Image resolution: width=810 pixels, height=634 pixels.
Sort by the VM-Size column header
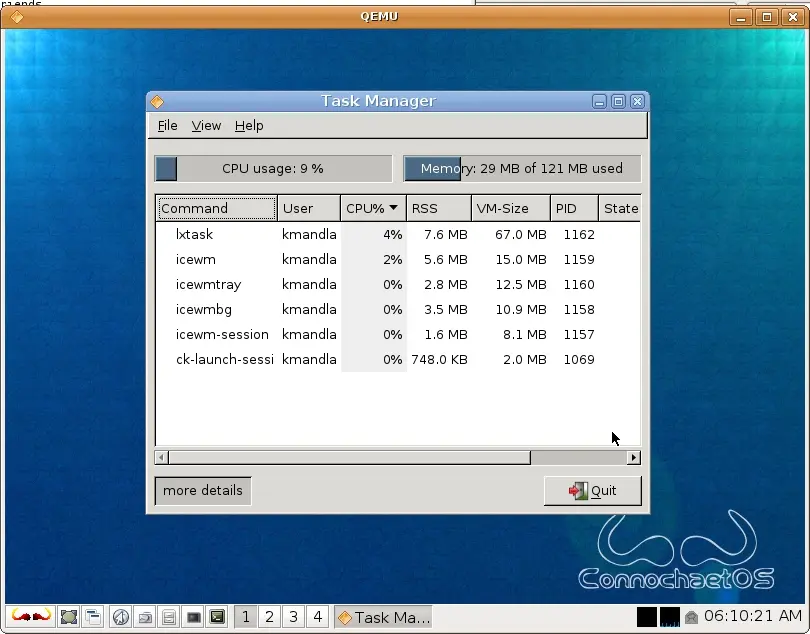click(511, 208)
